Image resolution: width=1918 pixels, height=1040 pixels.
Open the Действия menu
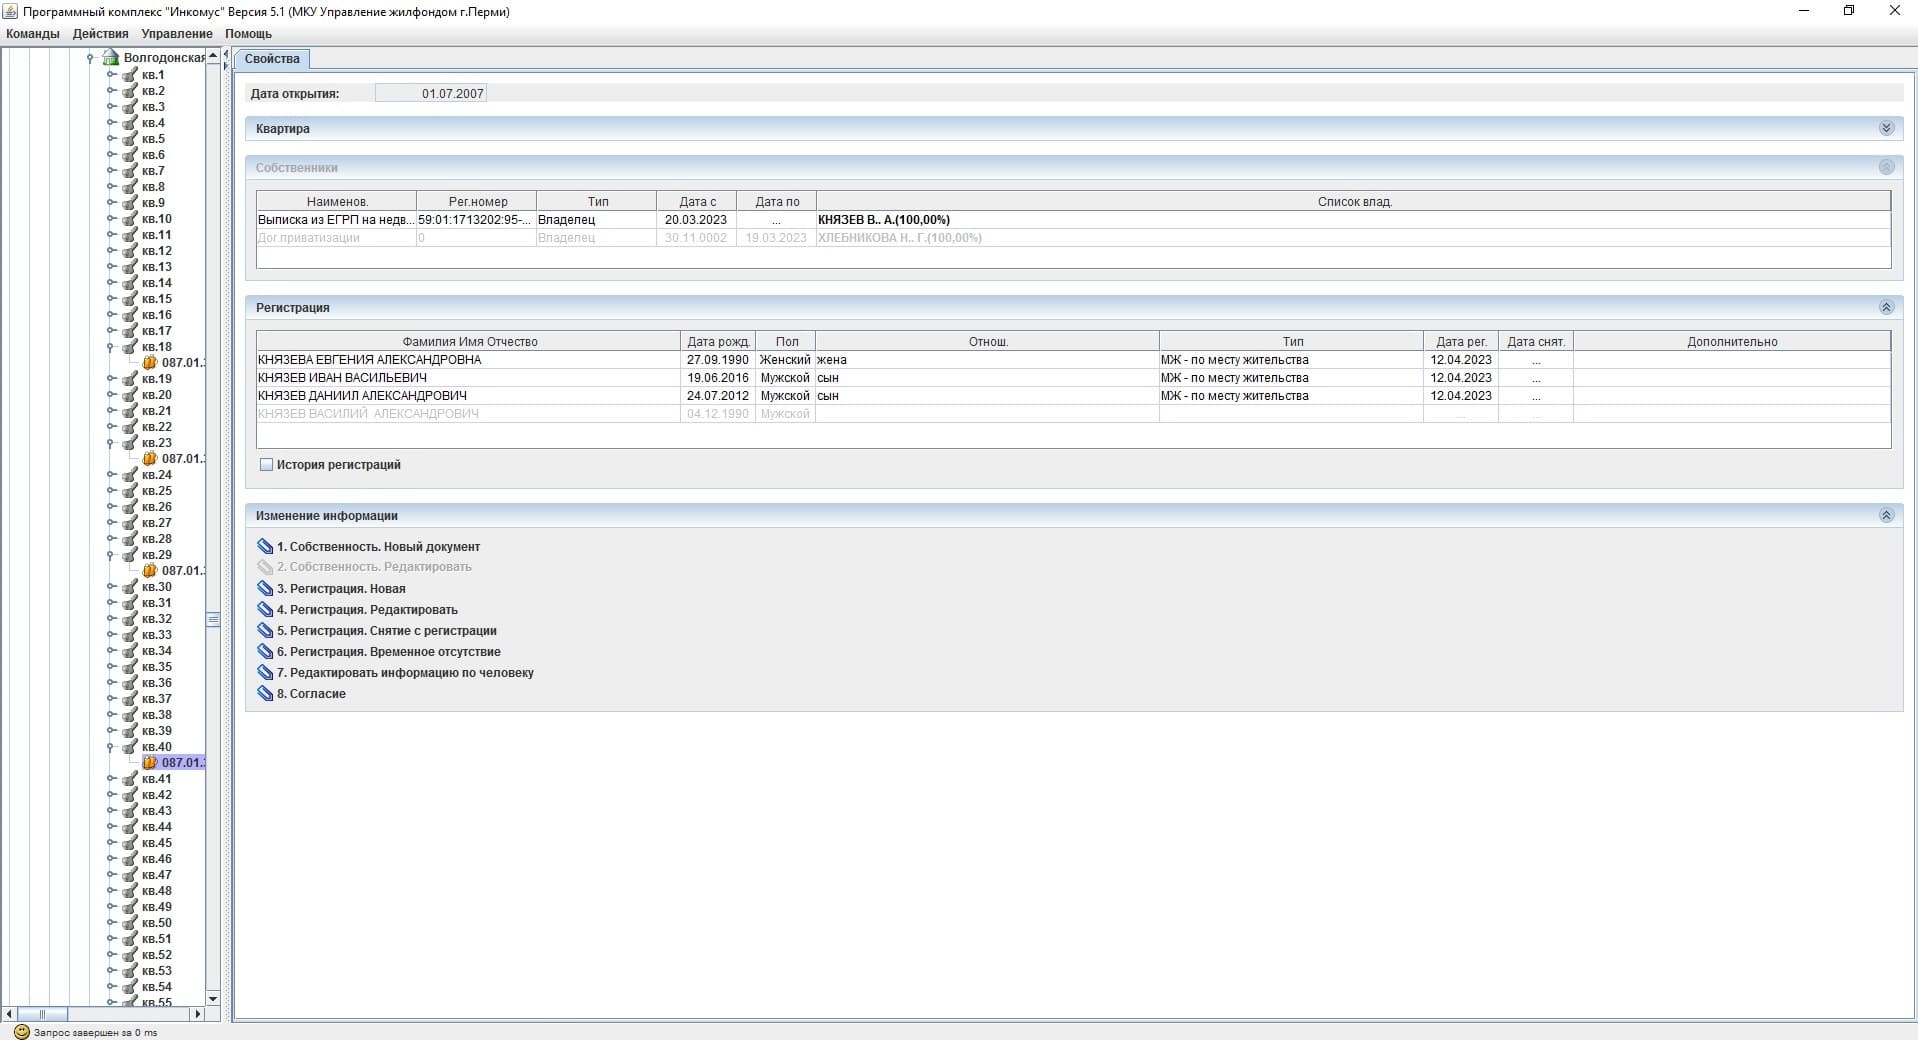pos(100,34)
